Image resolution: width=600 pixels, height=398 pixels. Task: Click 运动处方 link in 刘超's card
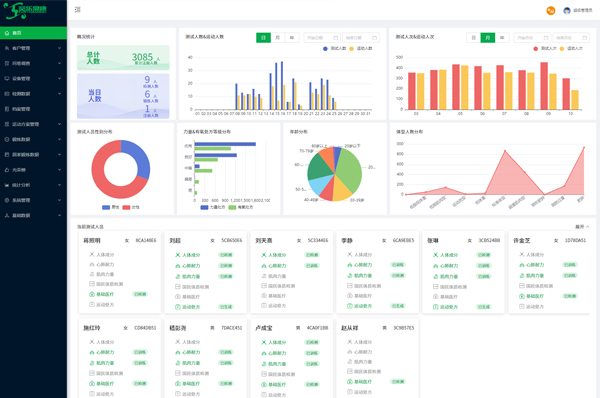(x=191, y=307)
